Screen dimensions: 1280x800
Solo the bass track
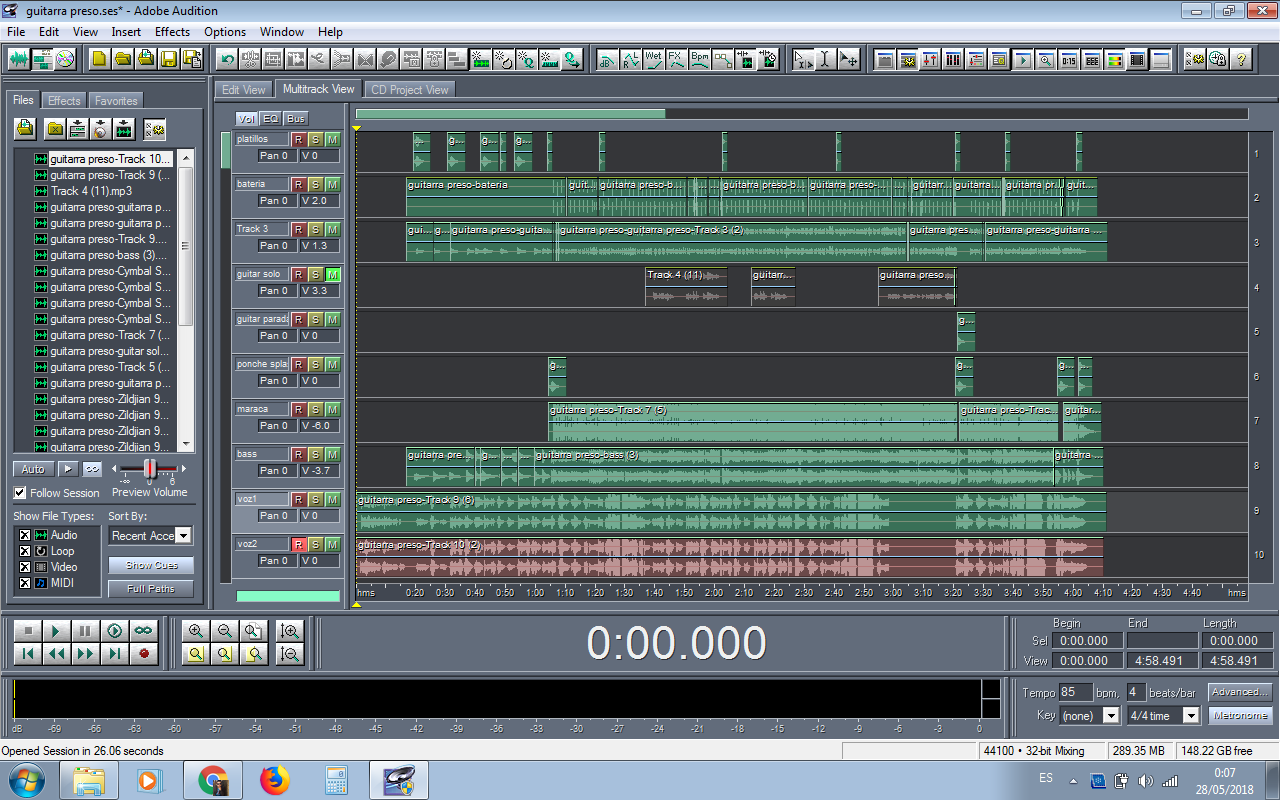315,454
